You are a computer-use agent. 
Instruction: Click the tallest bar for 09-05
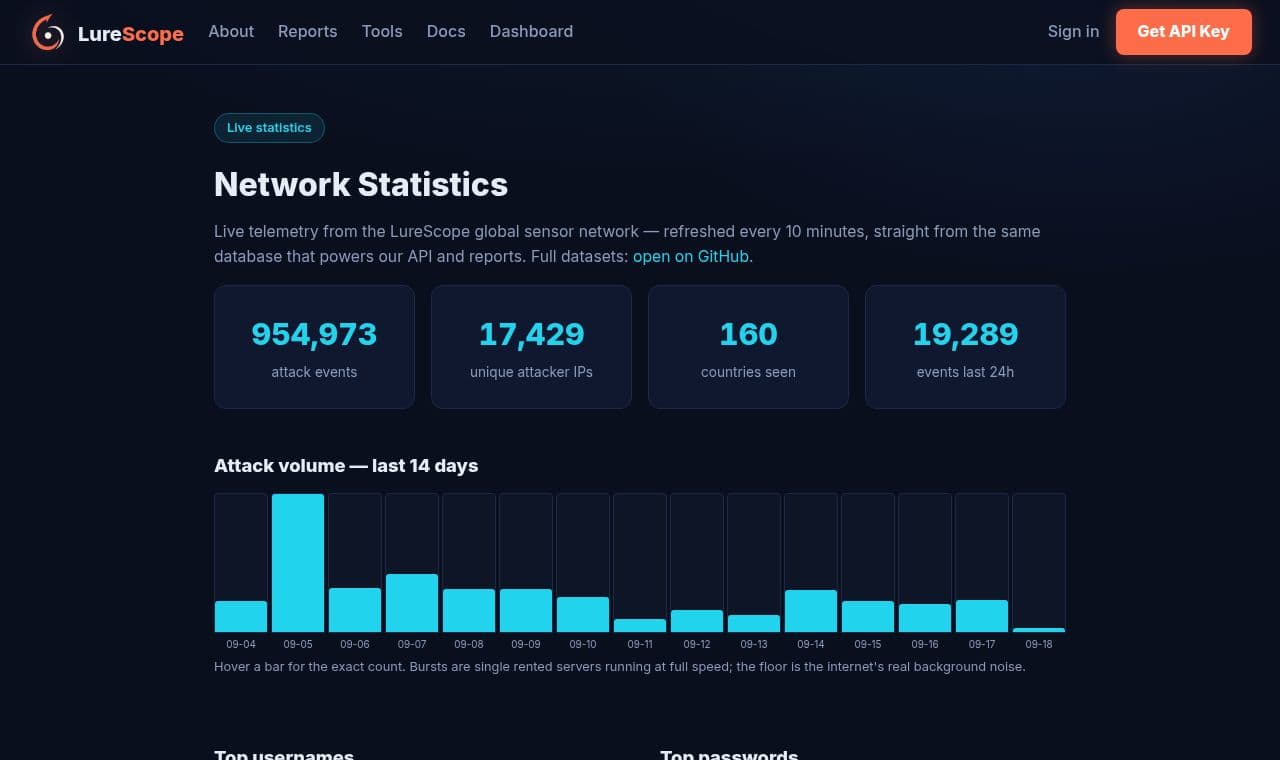coord(298,563)
